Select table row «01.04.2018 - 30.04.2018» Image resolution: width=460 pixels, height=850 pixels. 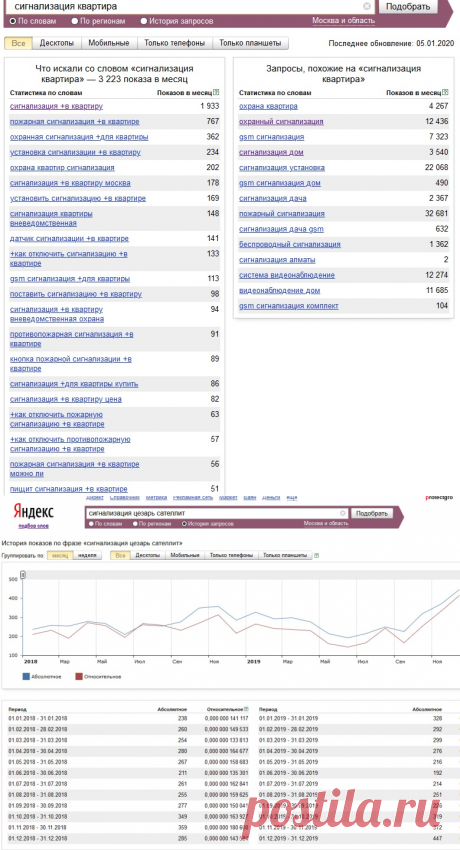pos(128,751)
